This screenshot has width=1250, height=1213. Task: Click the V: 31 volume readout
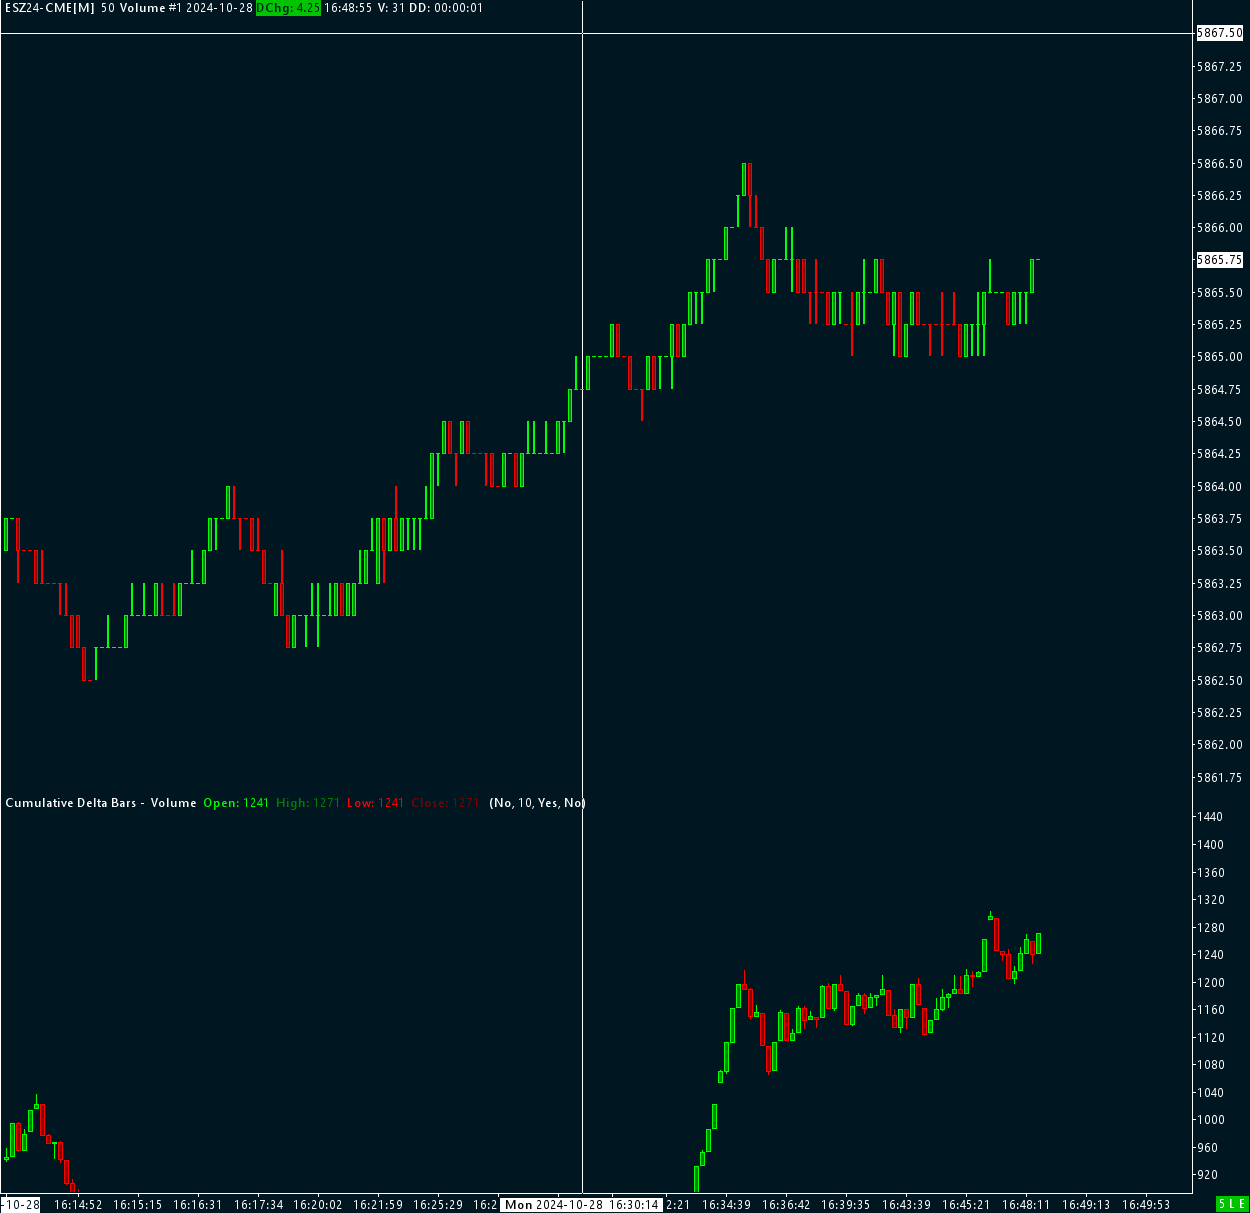391,8
